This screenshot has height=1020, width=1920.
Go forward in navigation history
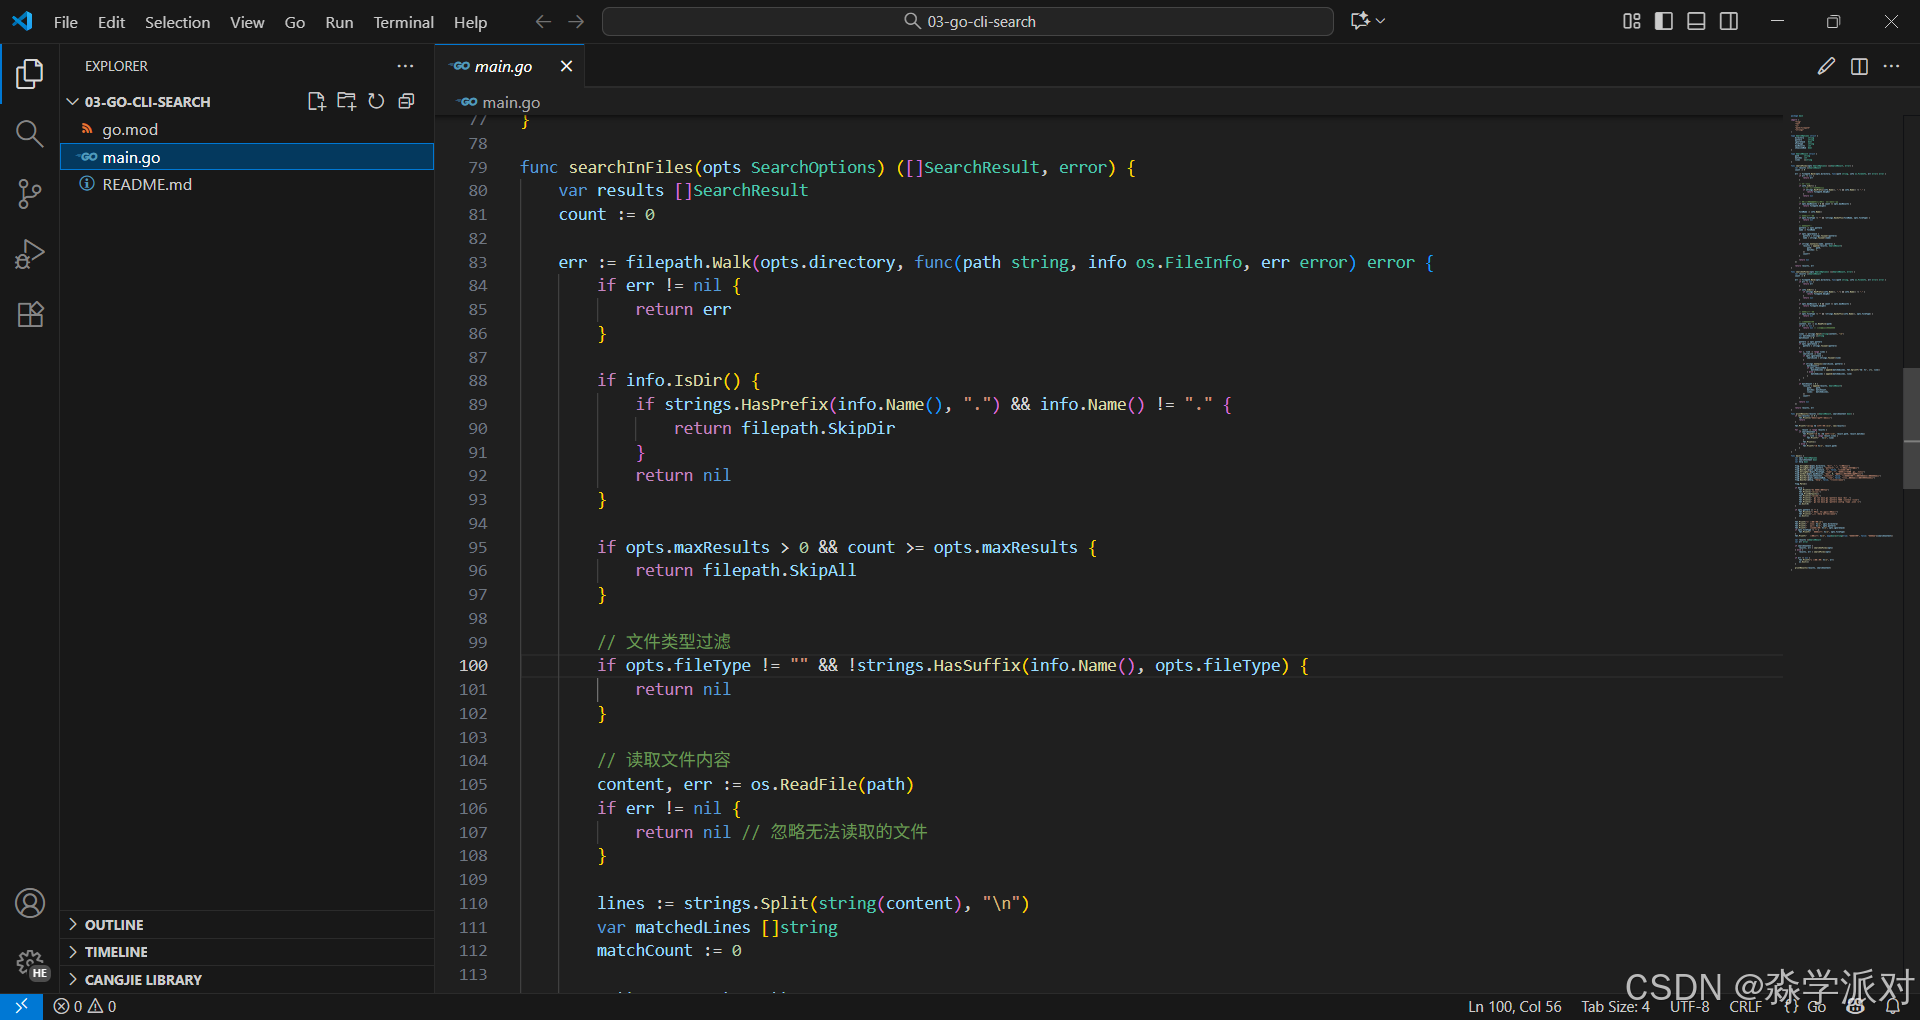[x=576, y=21]
